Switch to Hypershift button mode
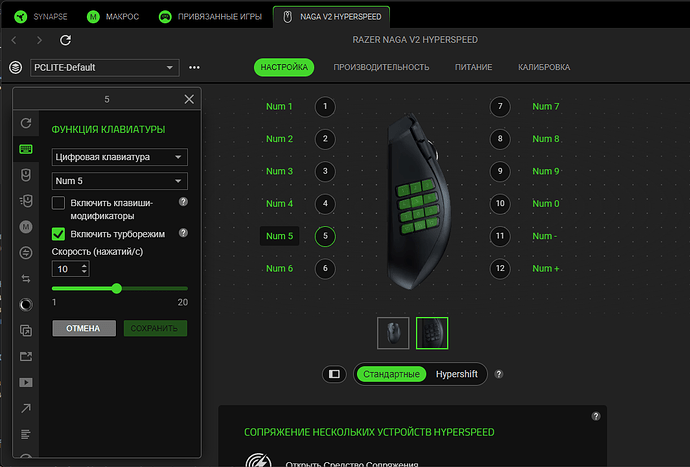The height and width of the screenshot is (467, 690). point(457,374)
